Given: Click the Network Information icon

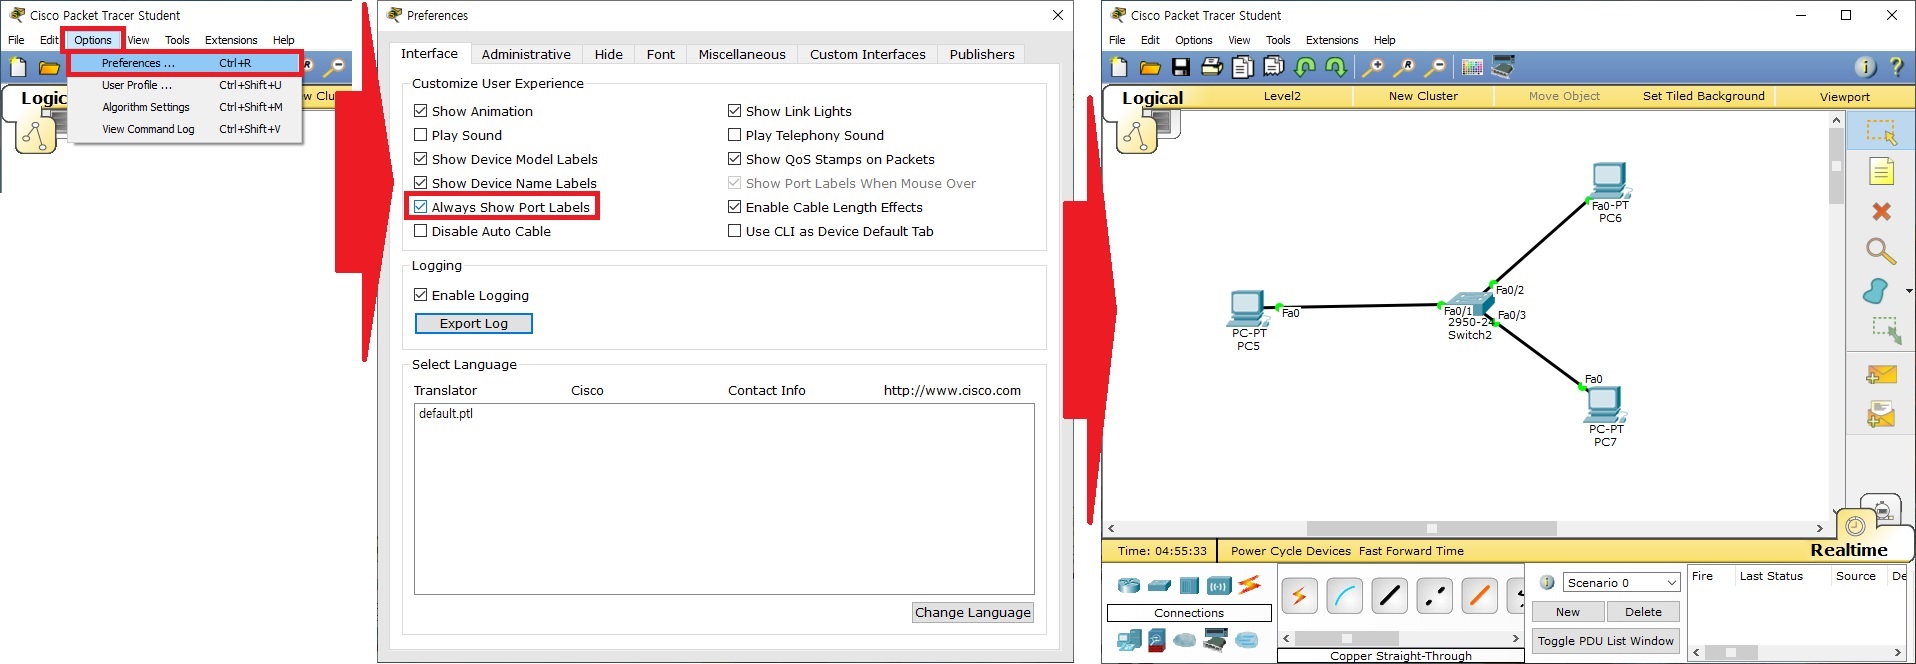Looking at the screenshot, I should pyautogui.click(x=1865, y=67).
